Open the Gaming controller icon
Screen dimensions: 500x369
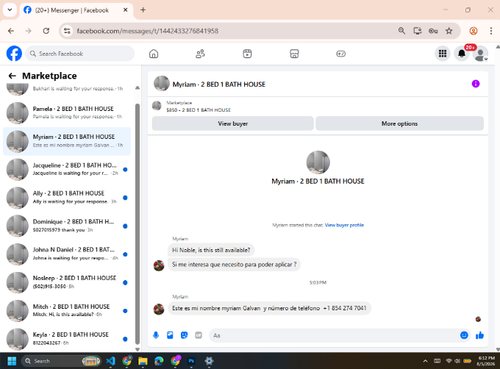coord(341,54)
